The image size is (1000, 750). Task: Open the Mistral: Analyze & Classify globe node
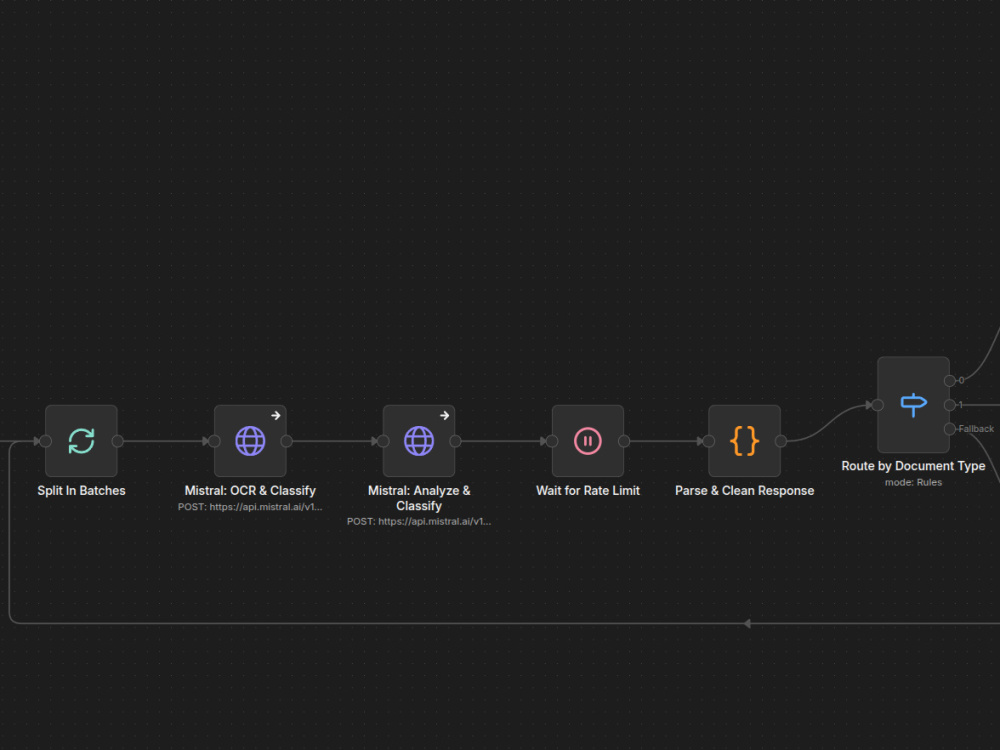419,441
